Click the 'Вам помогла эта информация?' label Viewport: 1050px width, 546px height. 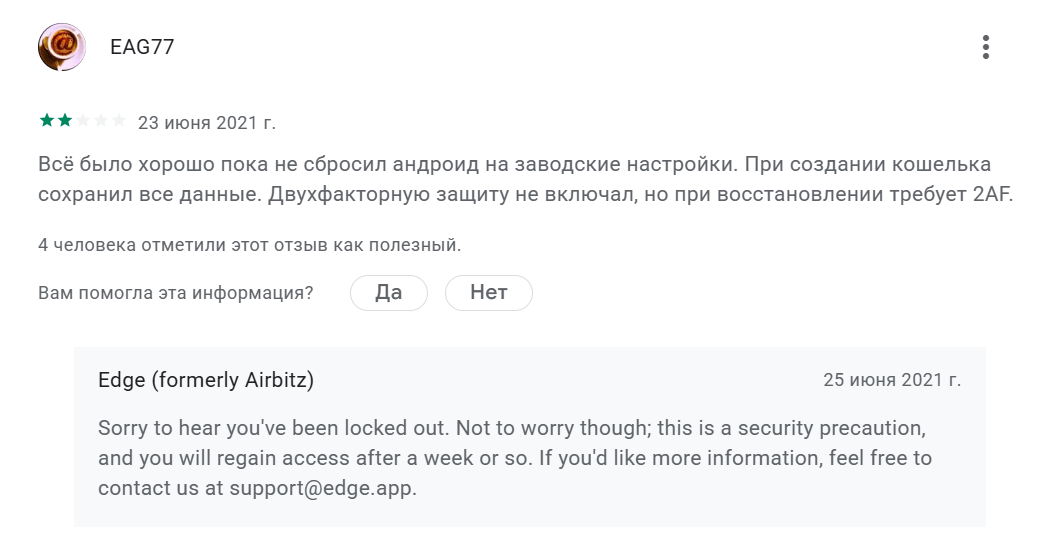tap(175, 293)
